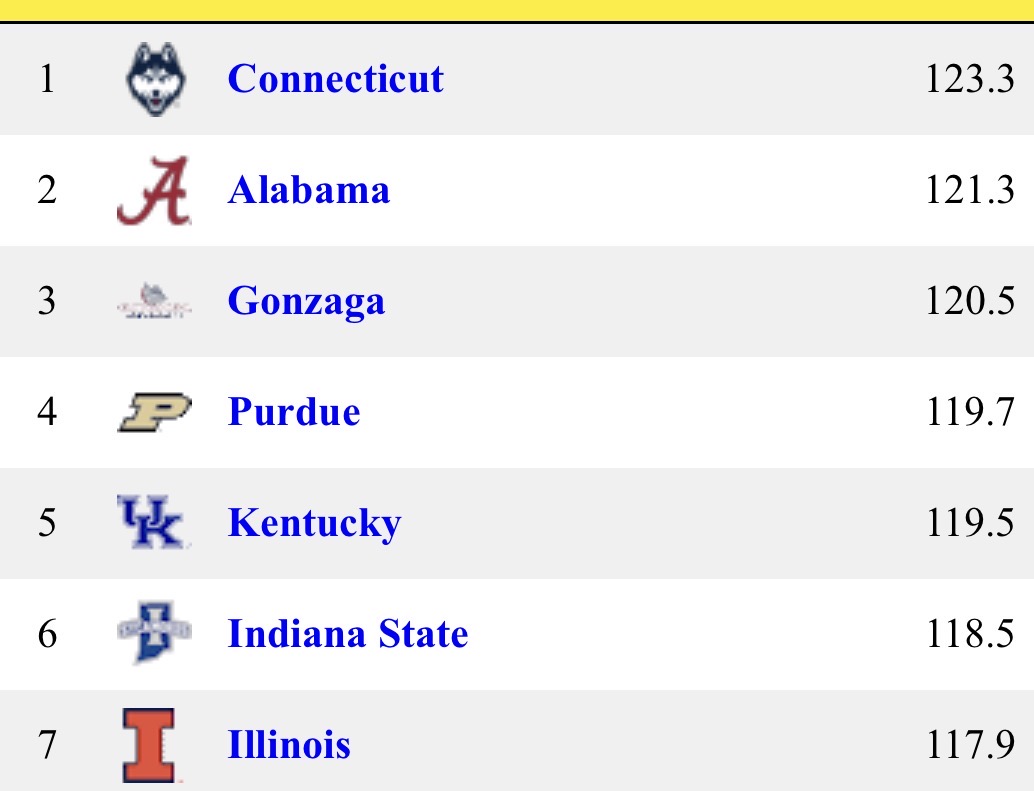Go to the Gonzaga team page
Viewport: 1034px width, 791px height.
(x=305, y=302)
